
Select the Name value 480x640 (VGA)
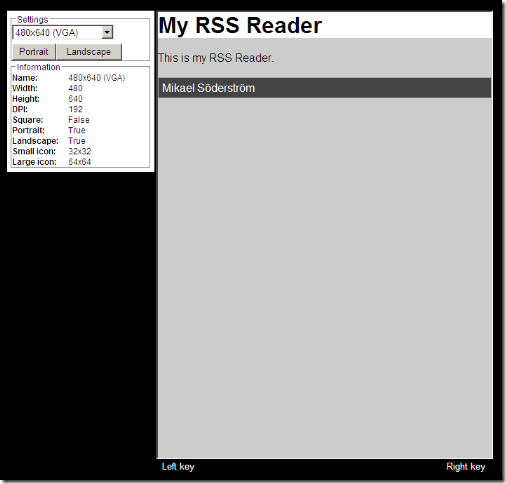pos(97,78)
